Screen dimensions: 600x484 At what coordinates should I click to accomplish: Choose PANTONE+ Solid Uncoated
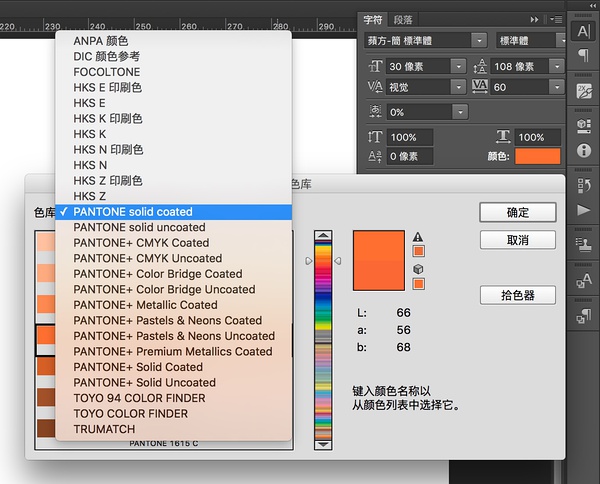174,383
